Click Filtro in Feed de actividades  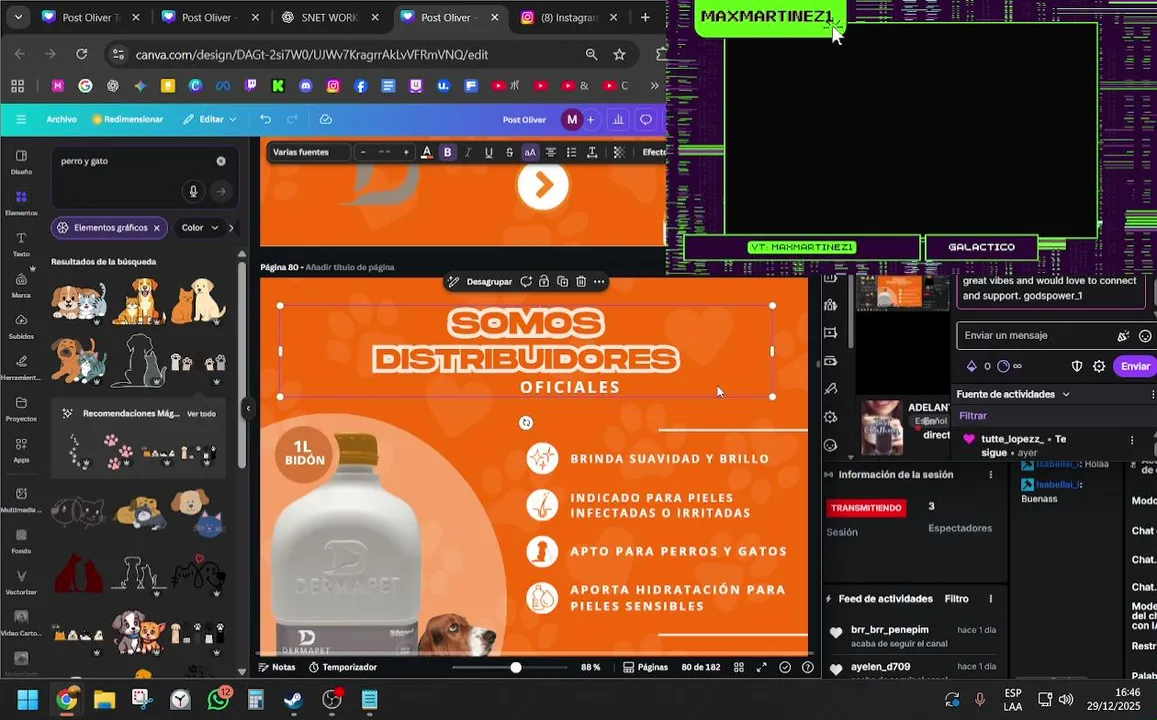tap(956, 599)
